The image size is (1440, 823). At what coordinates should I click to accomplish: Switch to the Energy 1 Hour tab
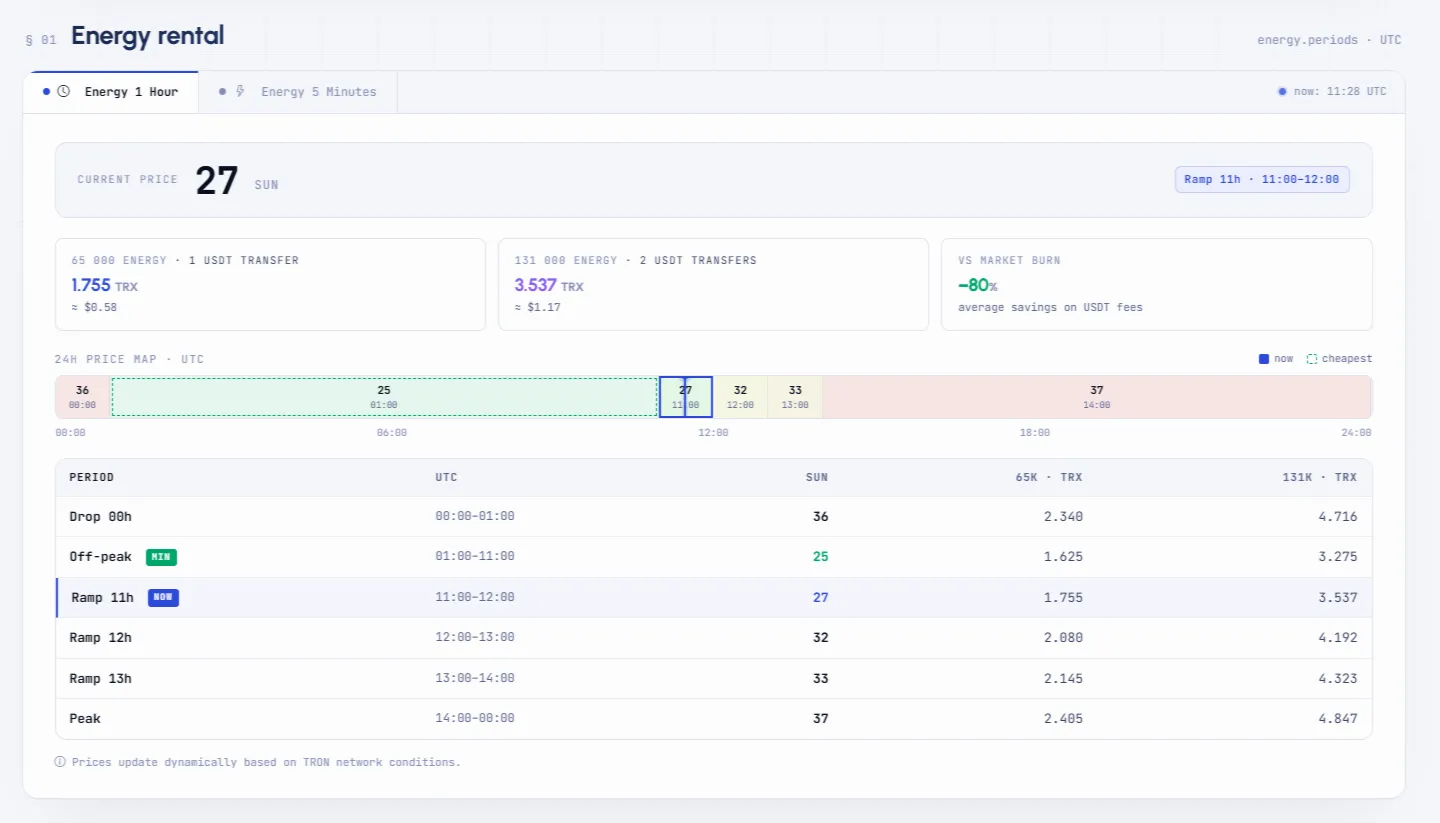tap(111, 92)
